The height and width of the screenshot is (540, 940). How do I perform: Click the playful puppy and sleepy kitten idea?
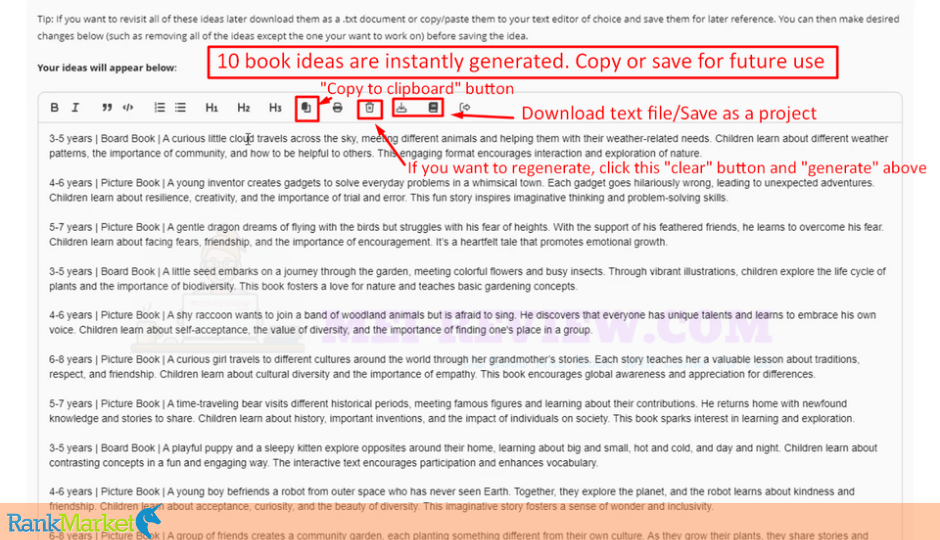point(463,455)
